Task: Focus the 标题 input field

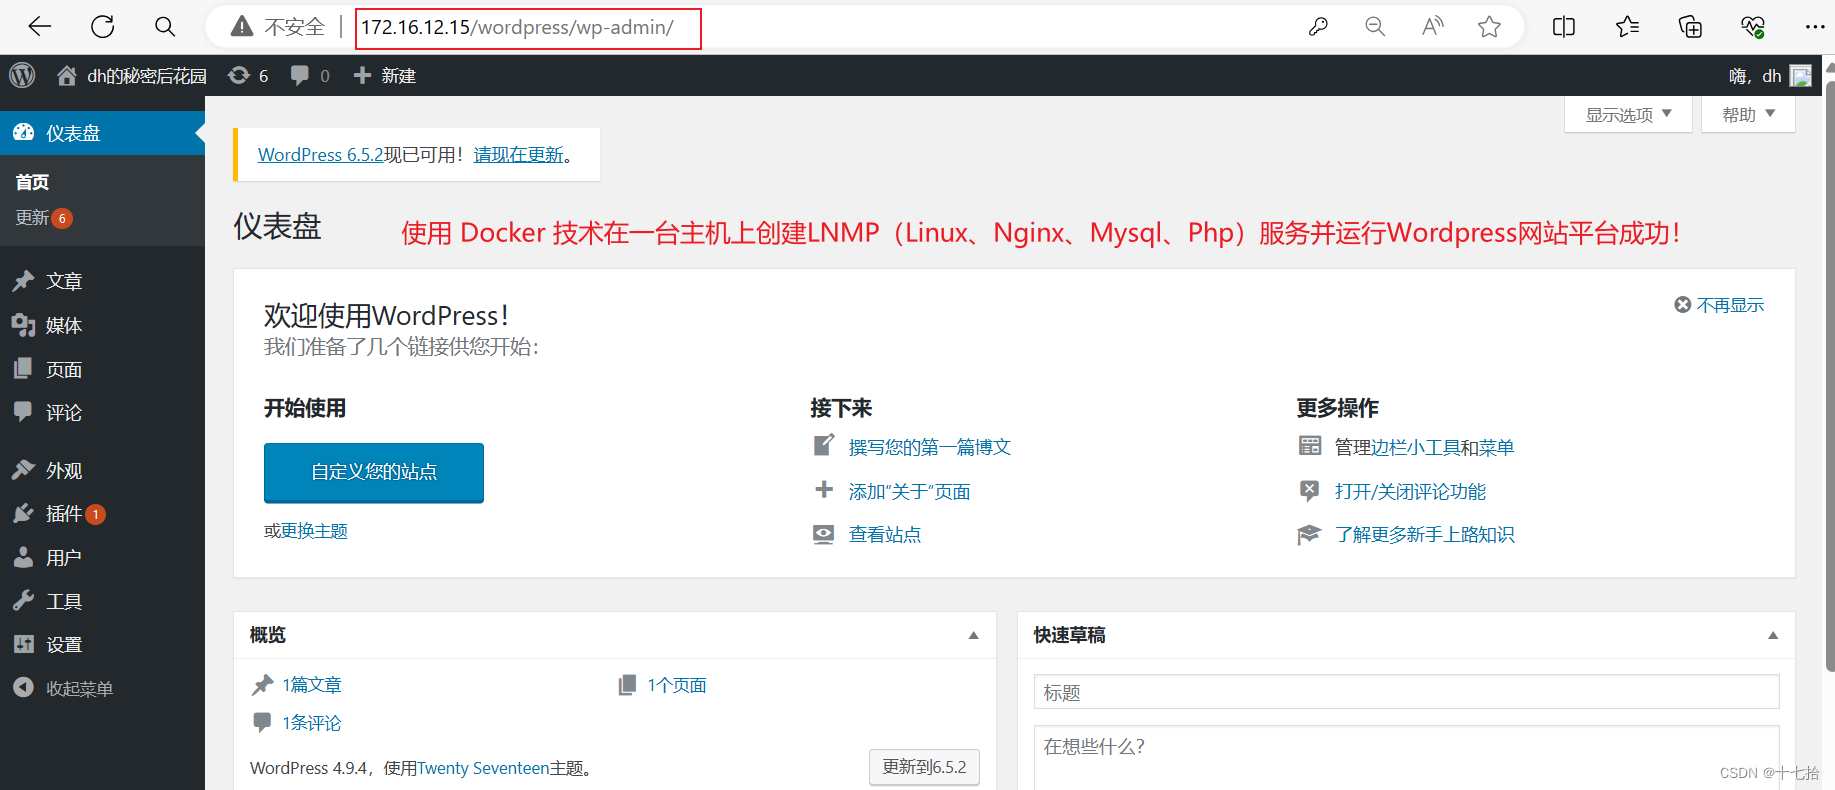Action: pos(1406,692)
